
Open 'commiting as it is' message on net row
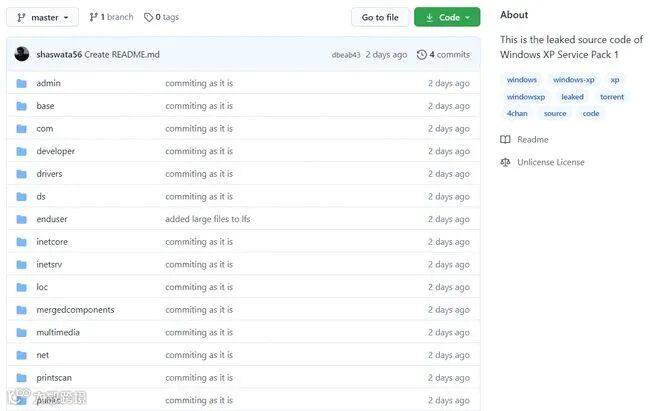199,355
